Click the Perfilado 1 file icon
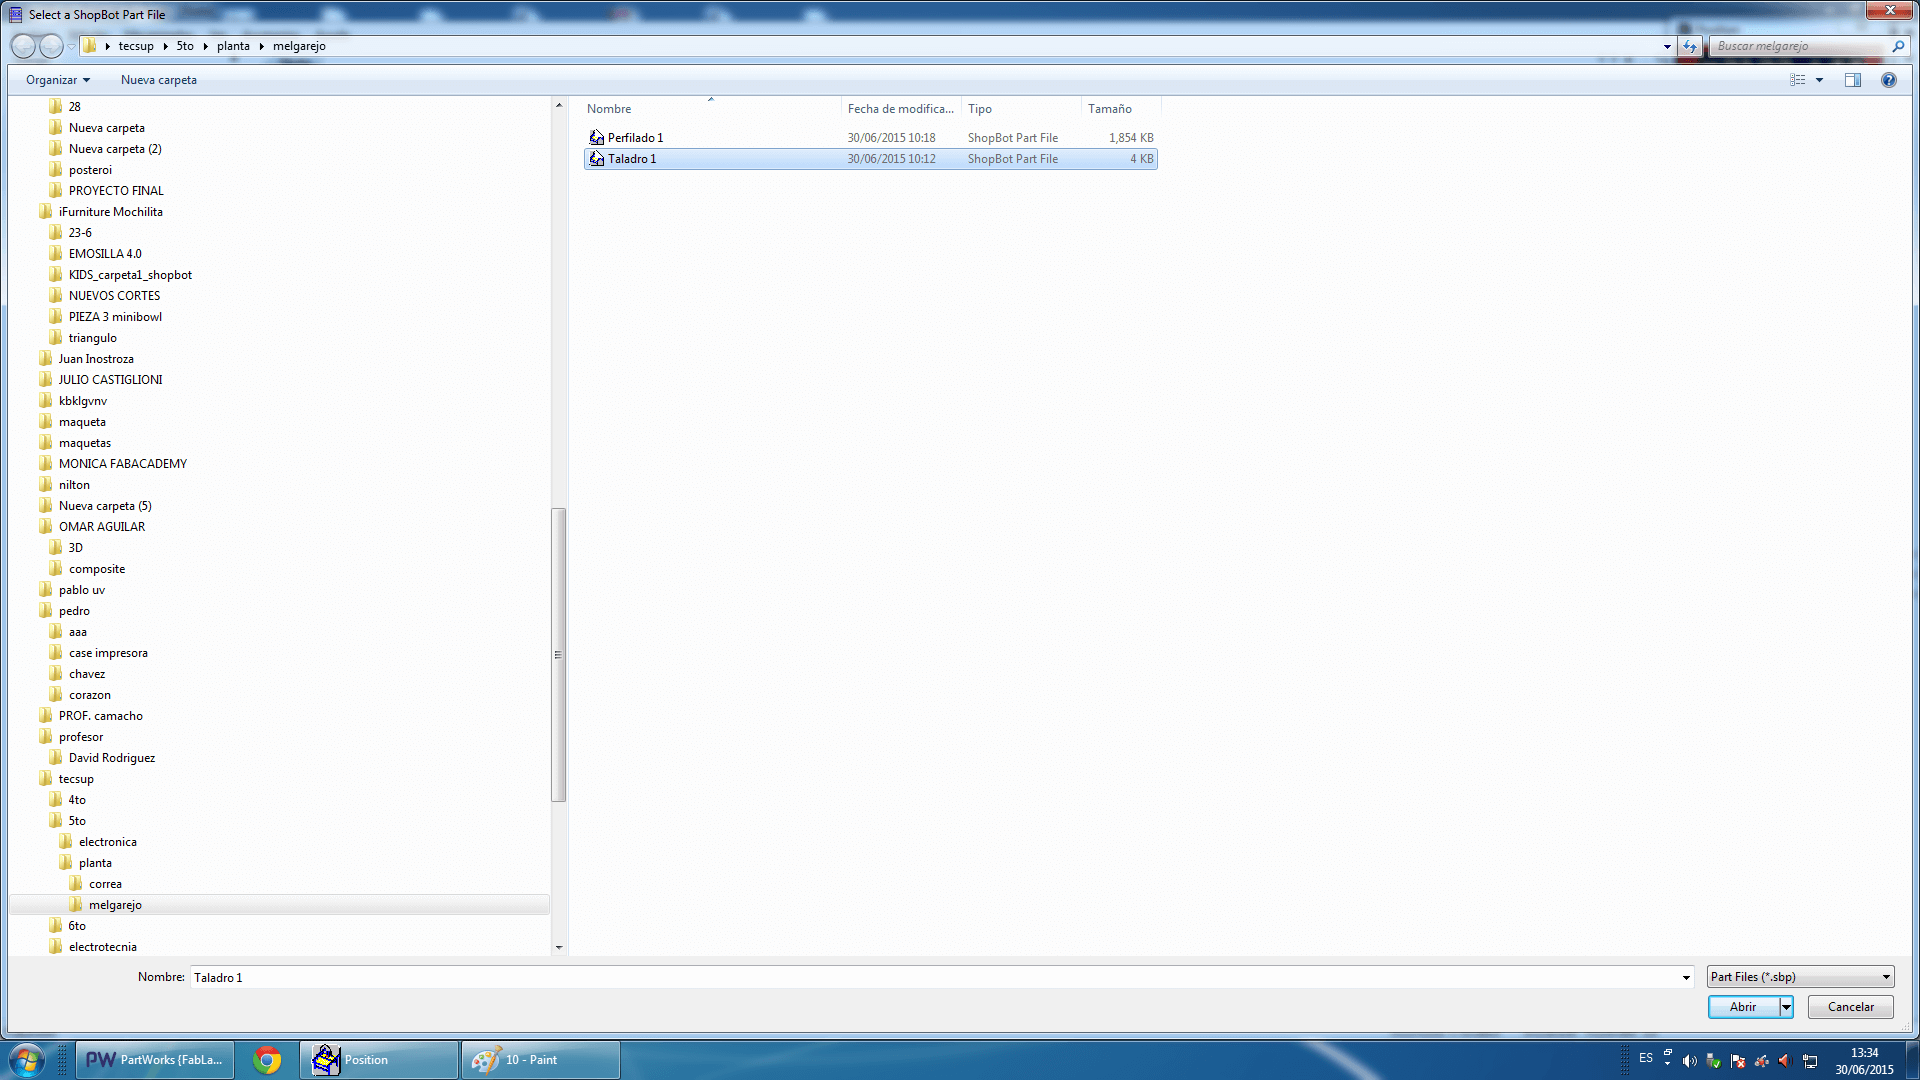This screenshot has height=1080, width=1920. point(597,138)
